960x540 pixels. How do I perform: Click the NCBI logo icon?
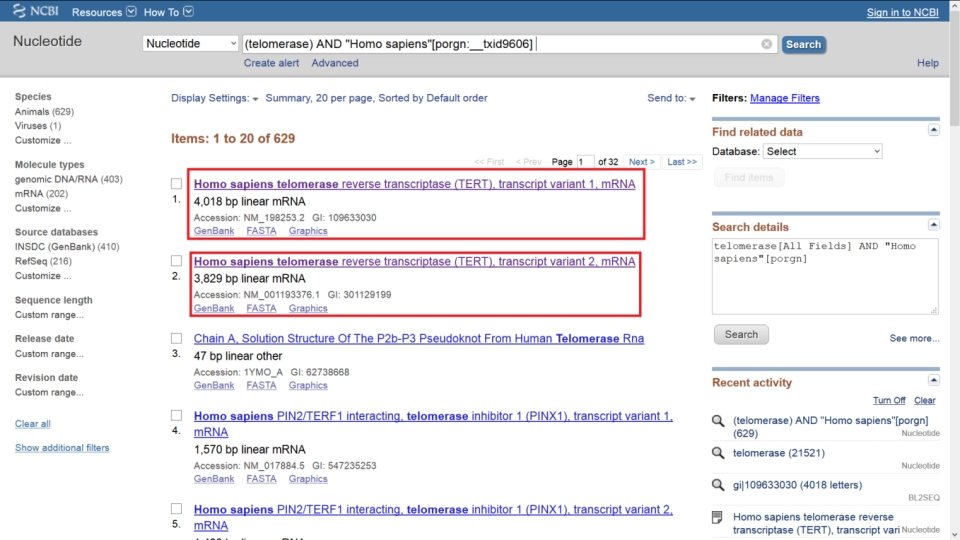pos(20,11)
